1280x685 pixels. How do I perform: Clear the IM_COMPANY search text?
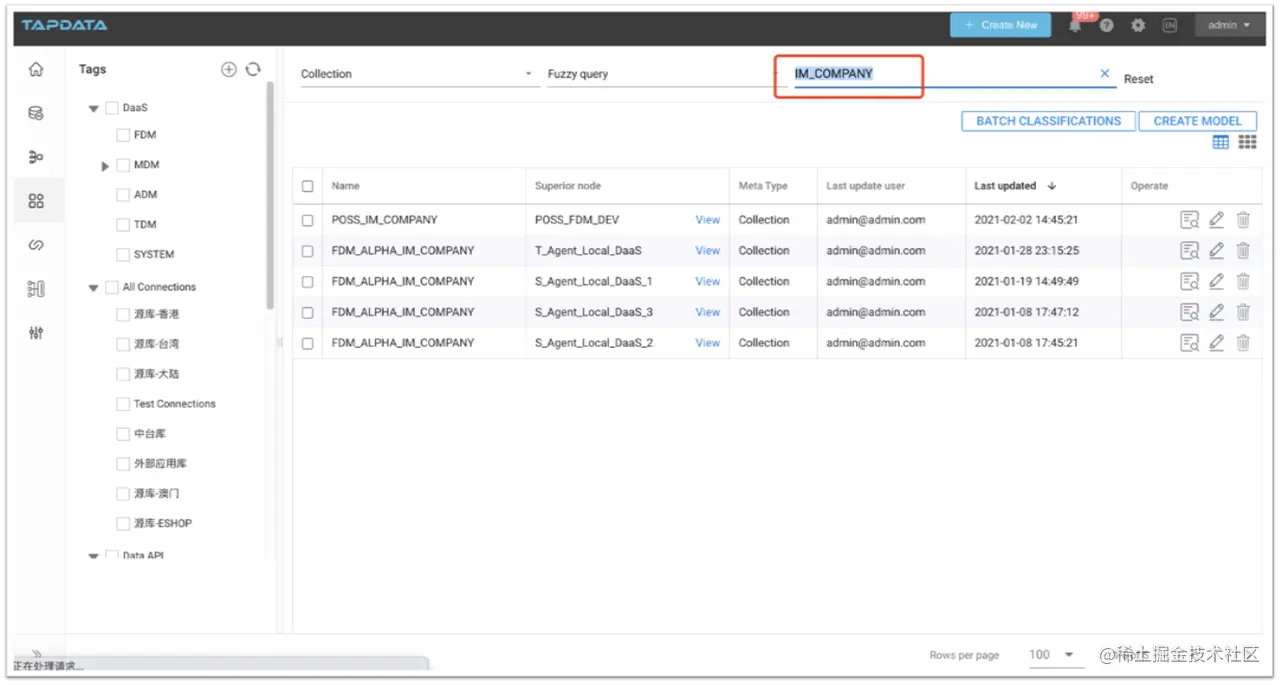pyautogui.click(x=1105, y=74)
